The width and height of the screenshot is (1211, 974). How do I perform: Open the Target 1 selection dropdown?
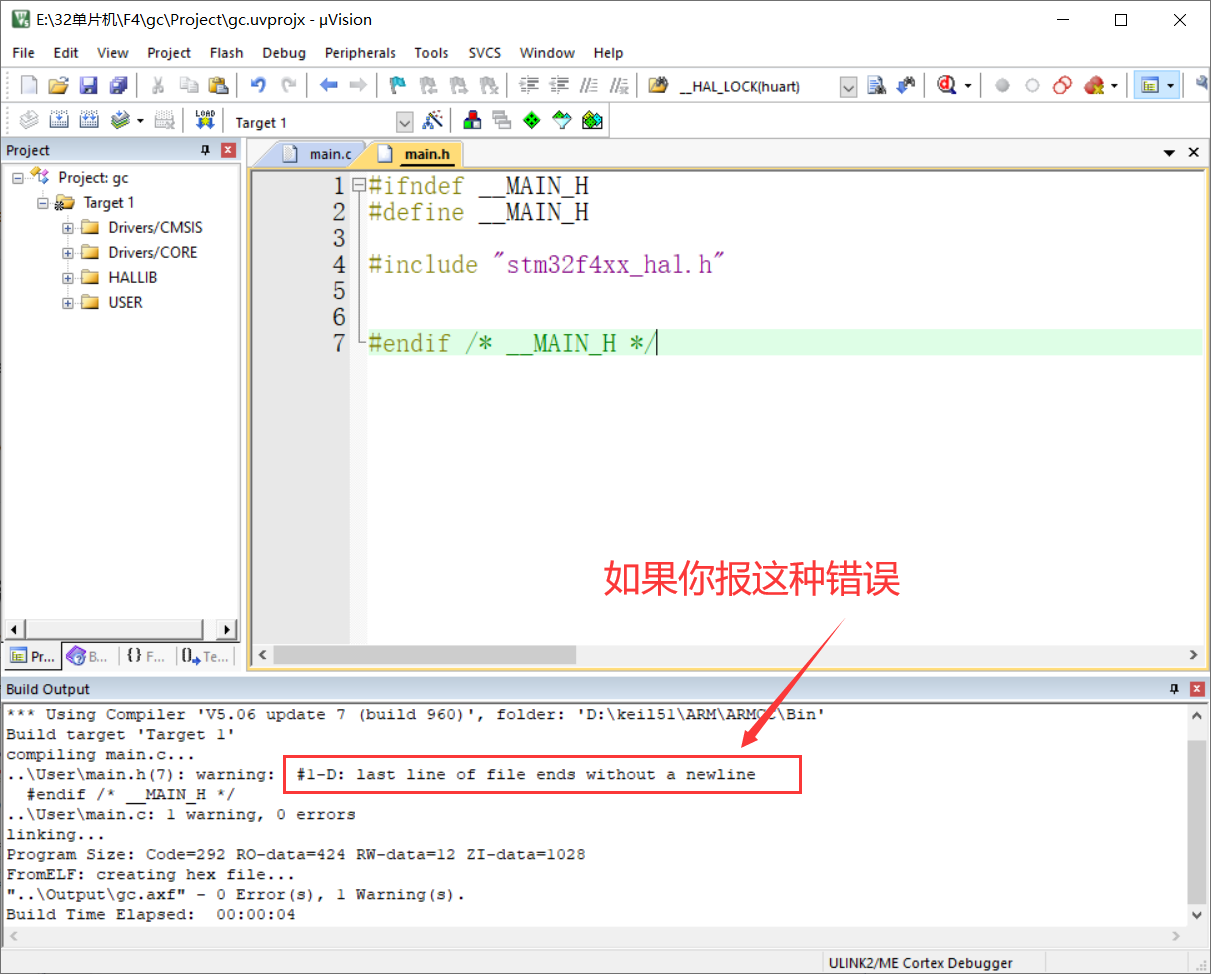404,121
